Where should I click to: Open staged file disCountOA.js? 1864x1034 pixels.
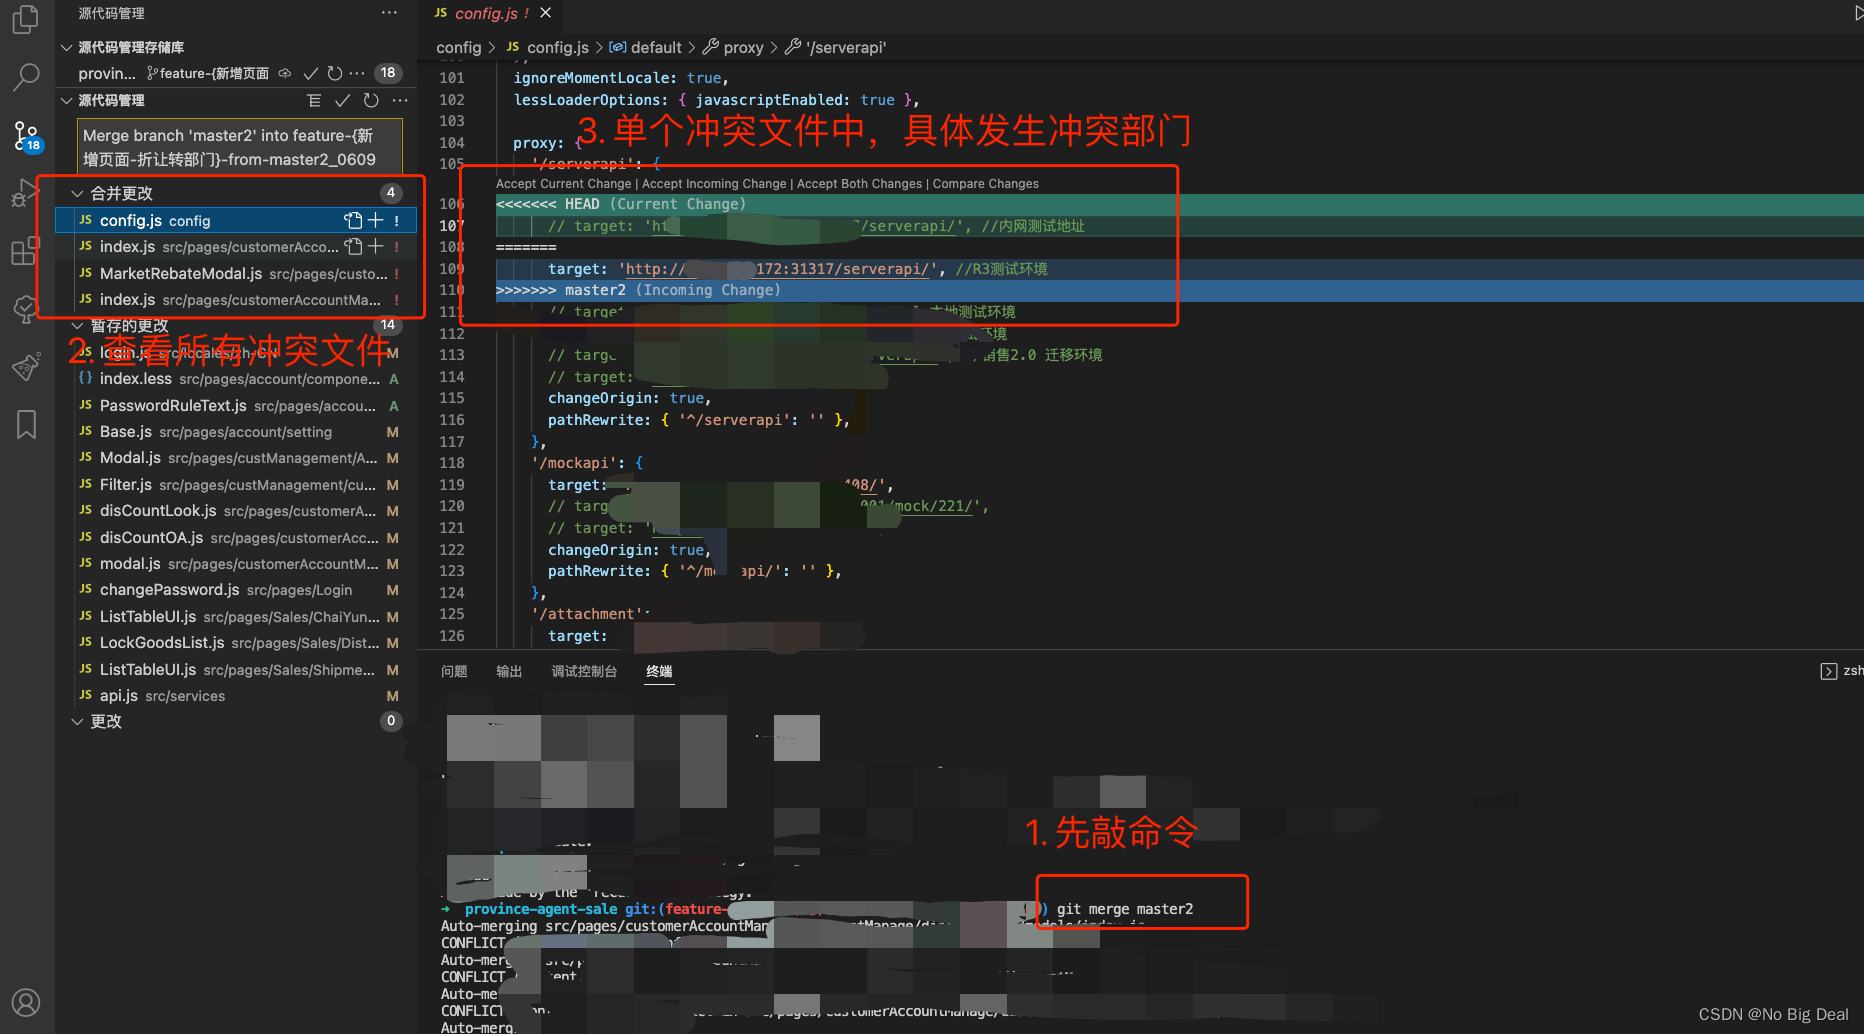tap(236, 537)
